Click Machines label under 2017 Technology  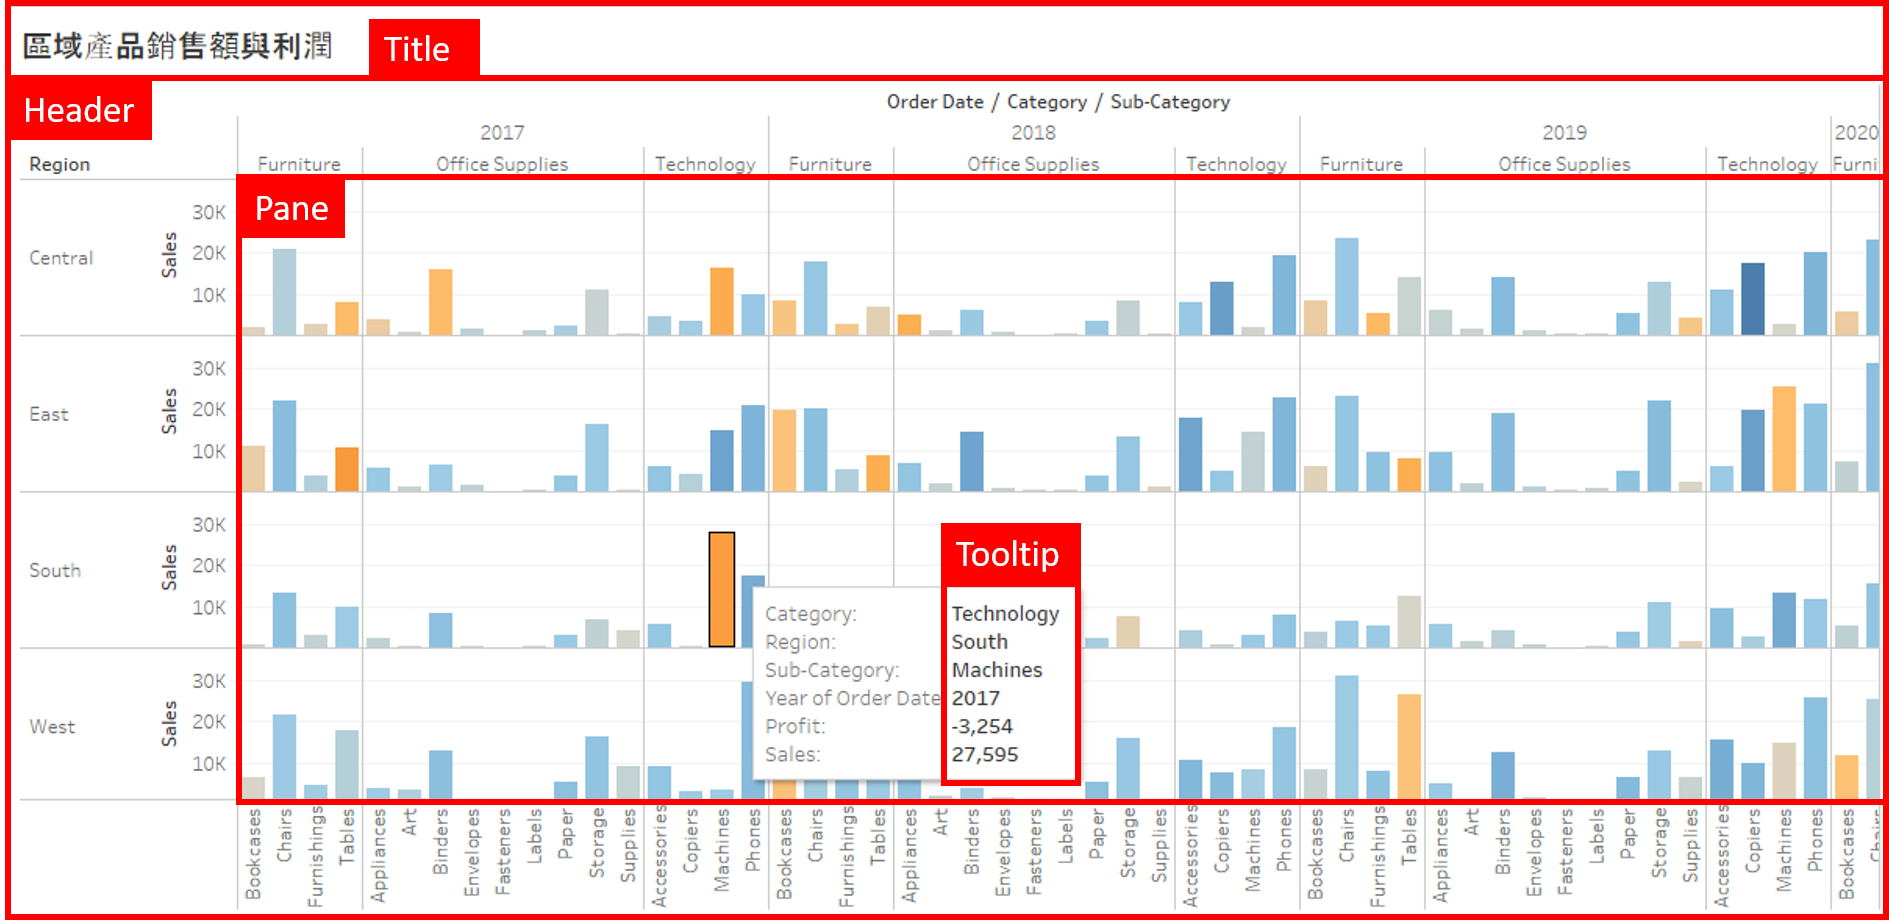point(721,850)
